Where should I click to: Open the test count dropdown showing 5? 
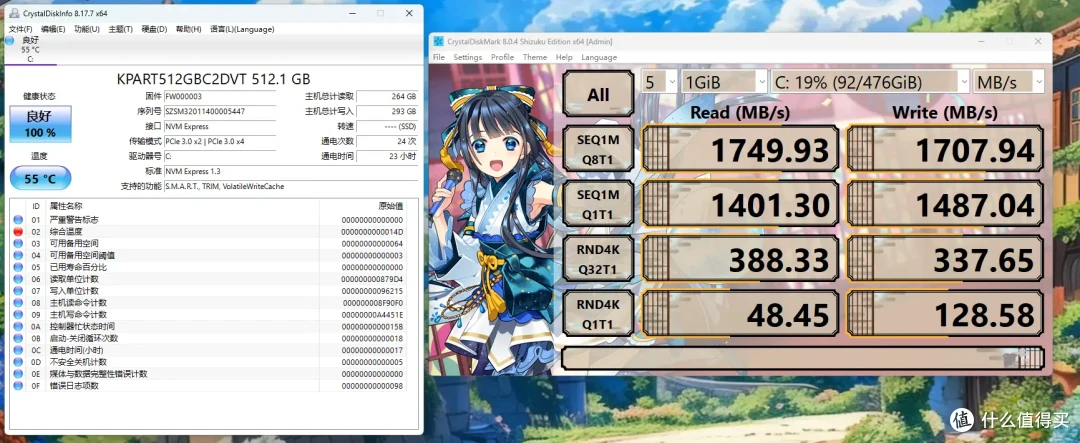pyautogui.click(x=659, y=82)
